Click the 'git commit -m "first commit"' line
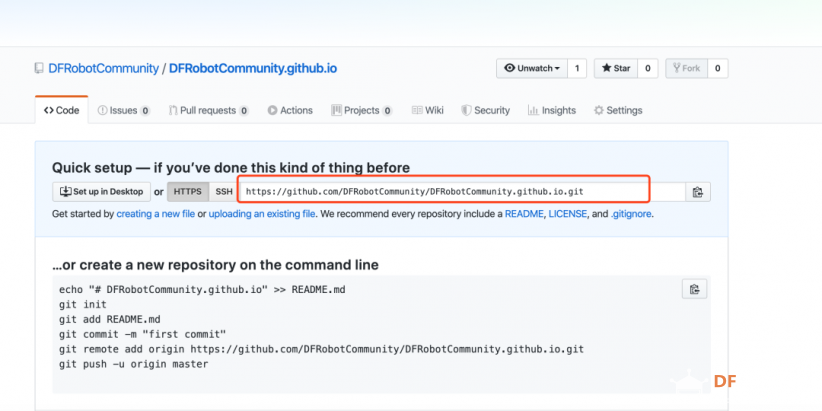The image size is (822, 411). coord(143,334)
